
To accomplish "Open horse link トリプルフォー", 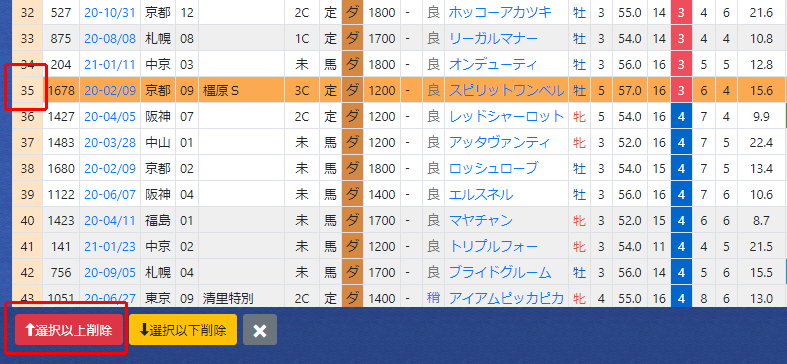I will coord(493,247).
